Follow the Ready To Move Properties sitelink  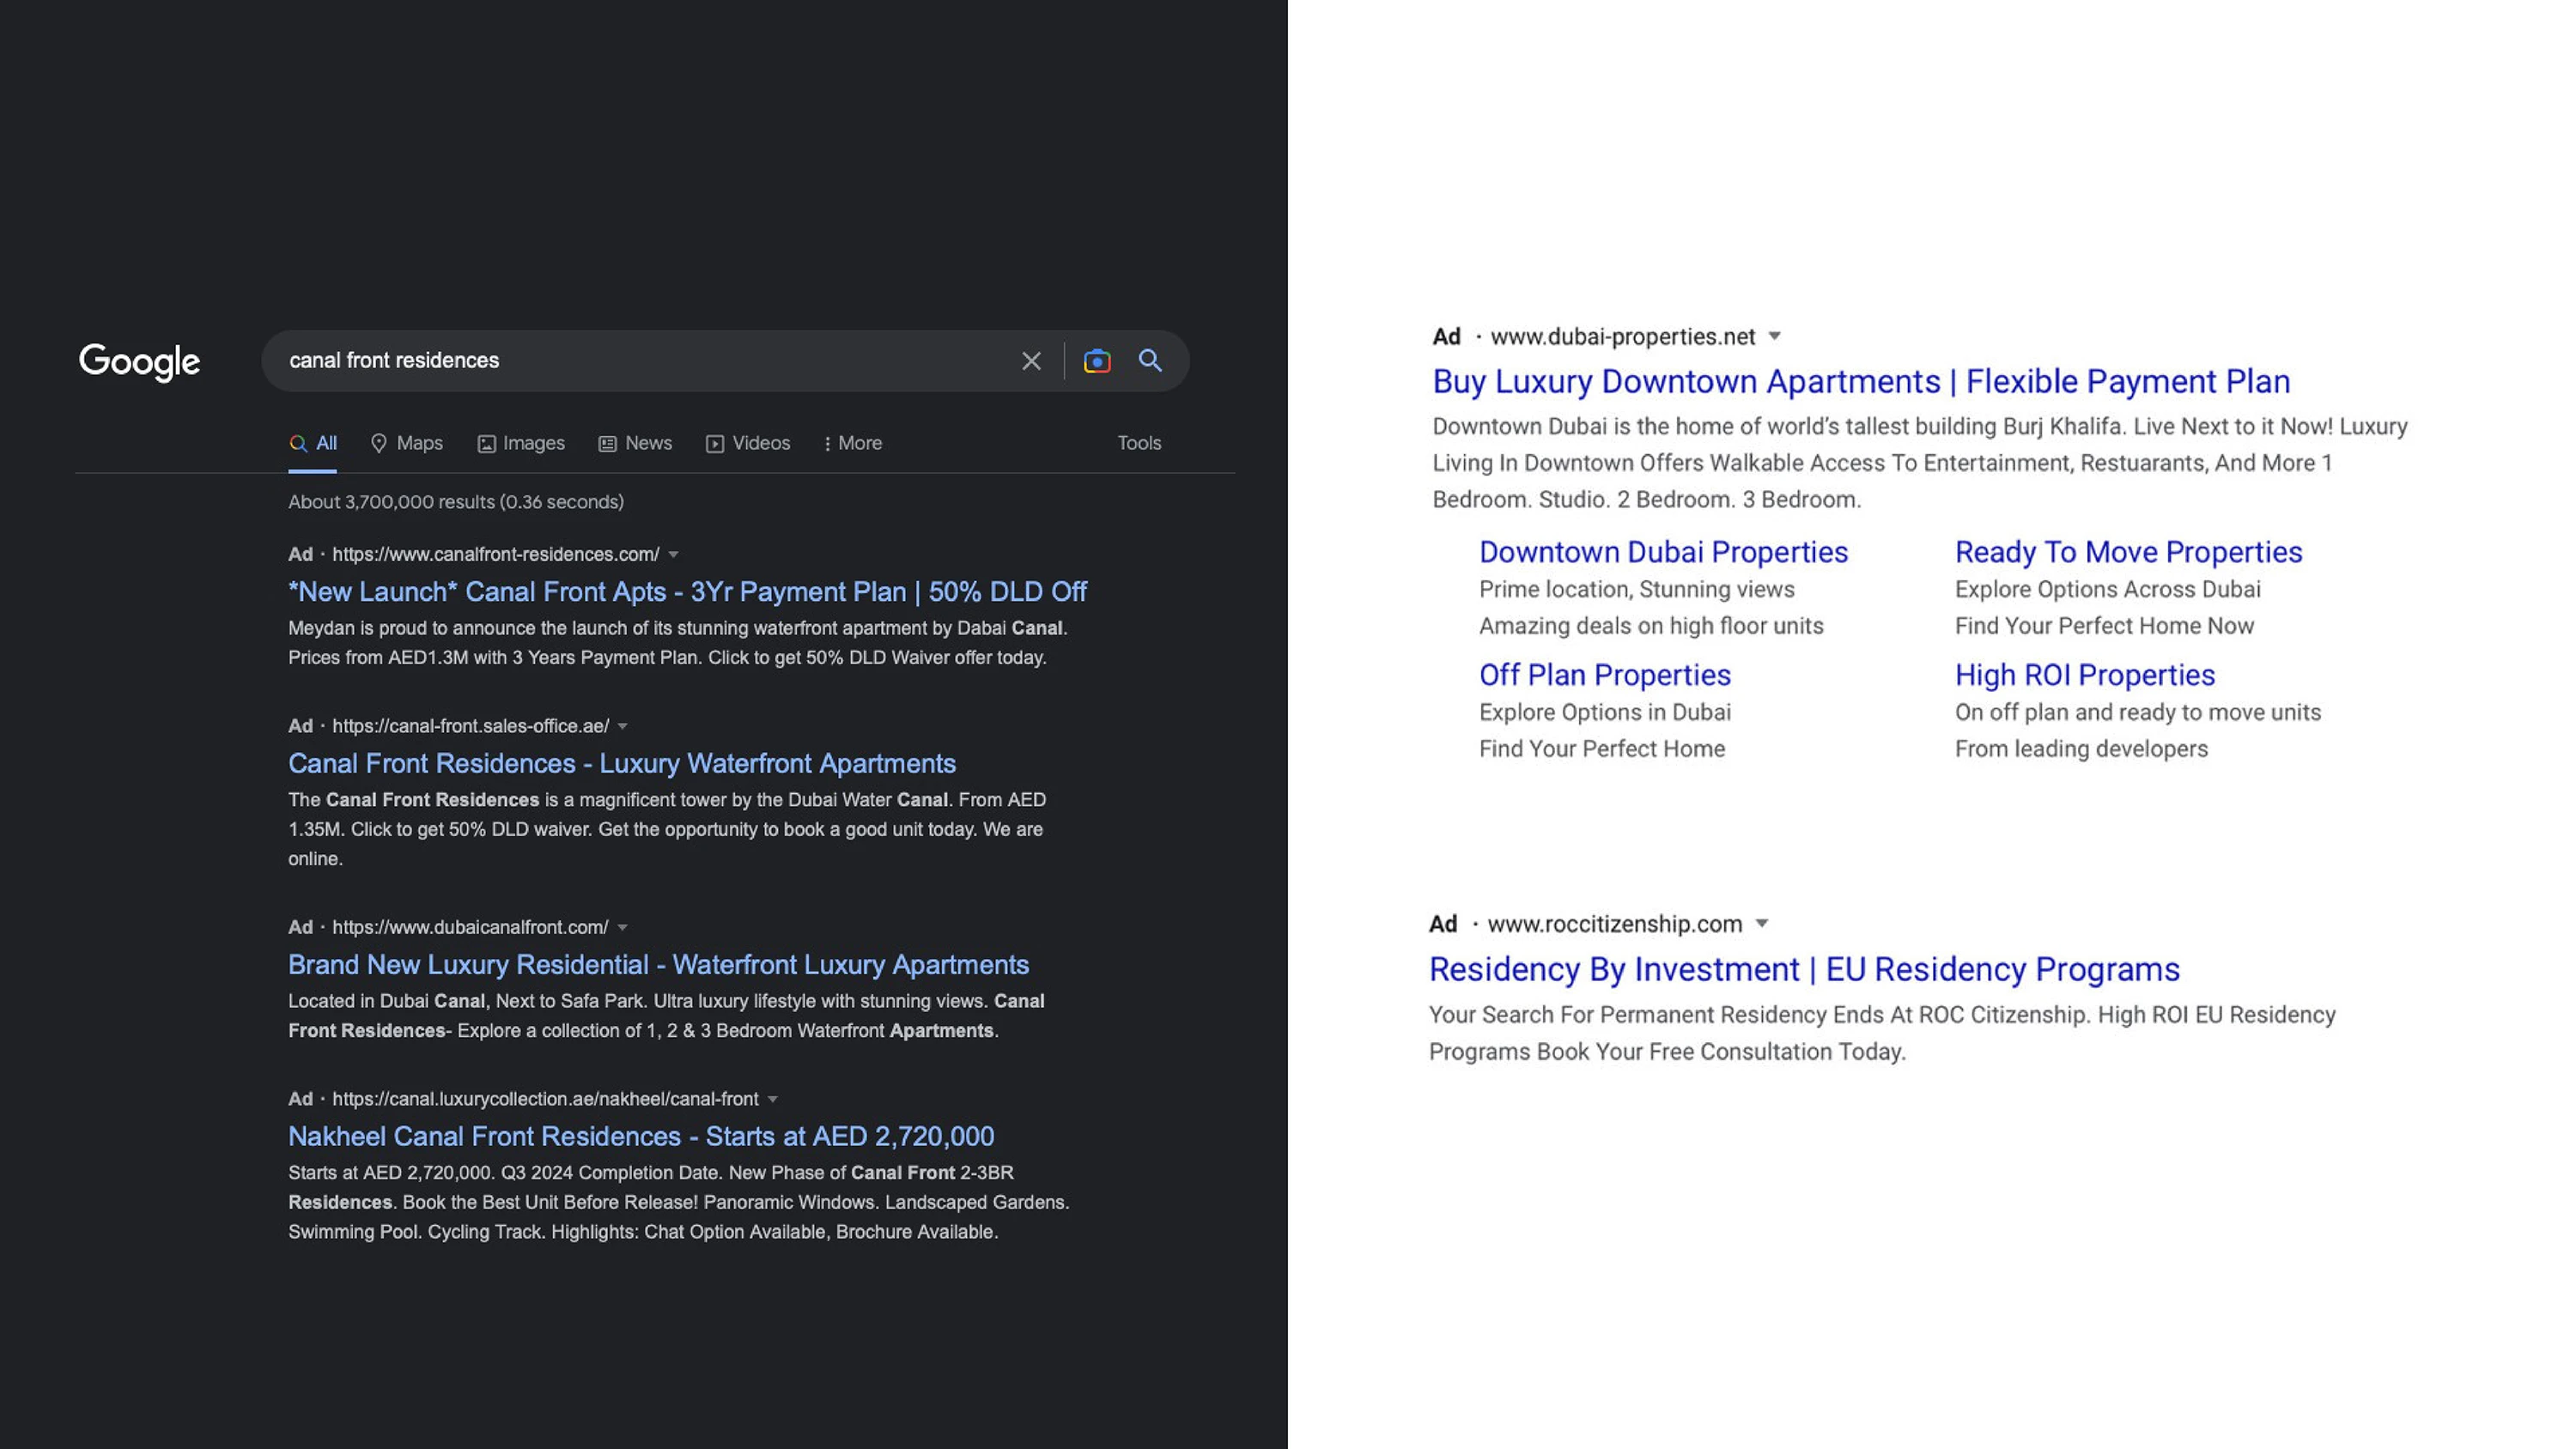coord(2128,552)
